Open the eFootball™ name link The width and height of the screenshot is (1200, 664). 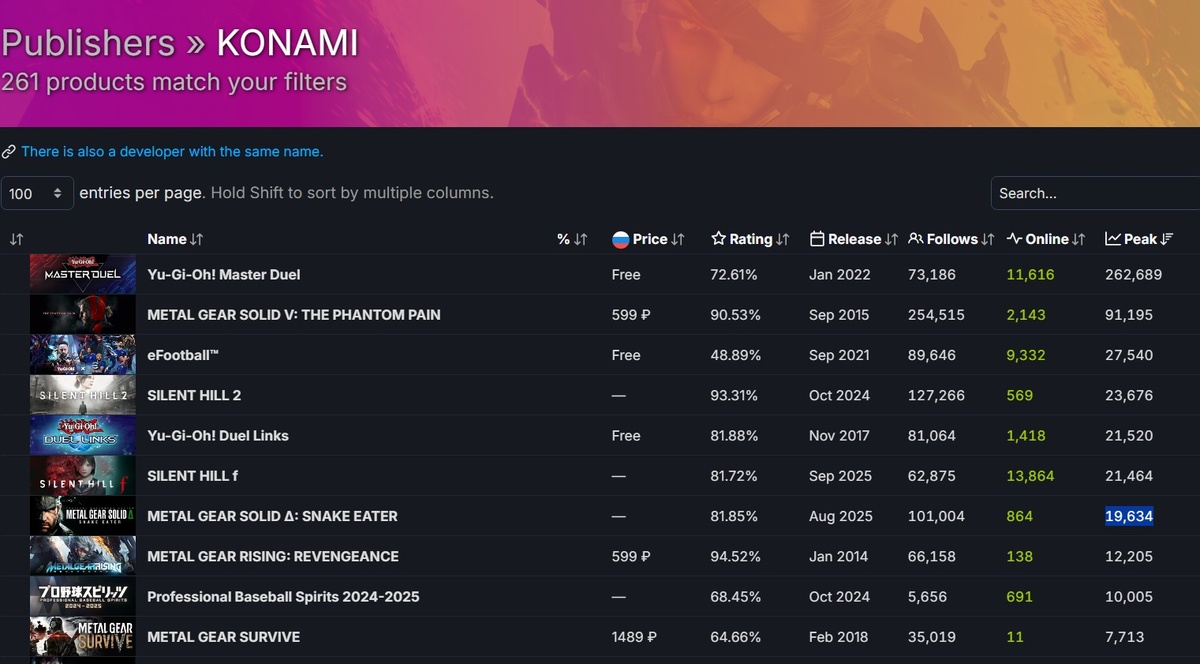pos(183,355)
